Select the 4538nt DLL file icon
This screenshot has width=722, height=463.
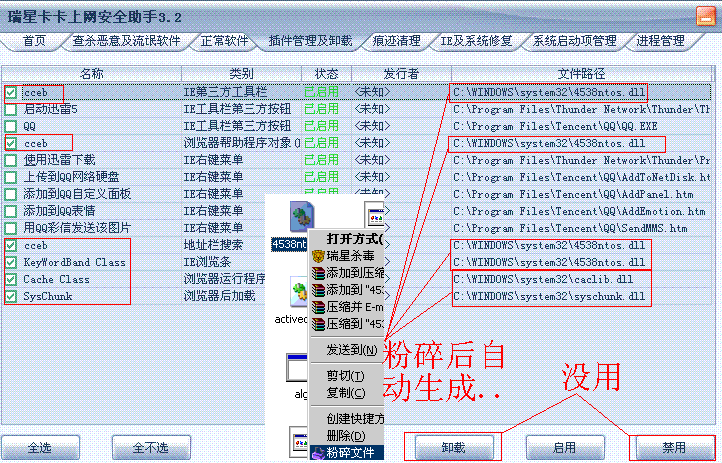point(302,216)
